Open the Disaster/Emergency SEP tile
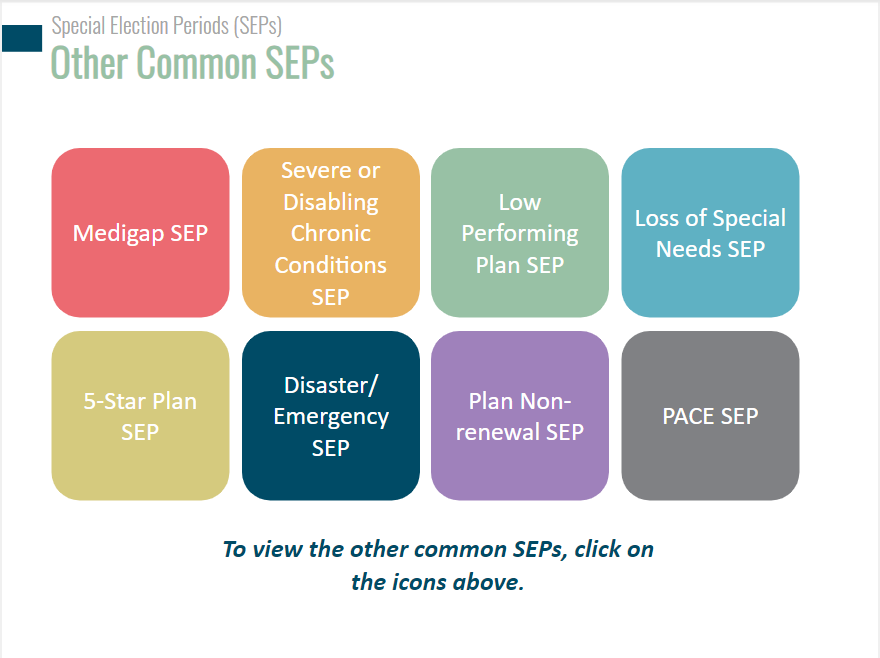 (331, 415)
